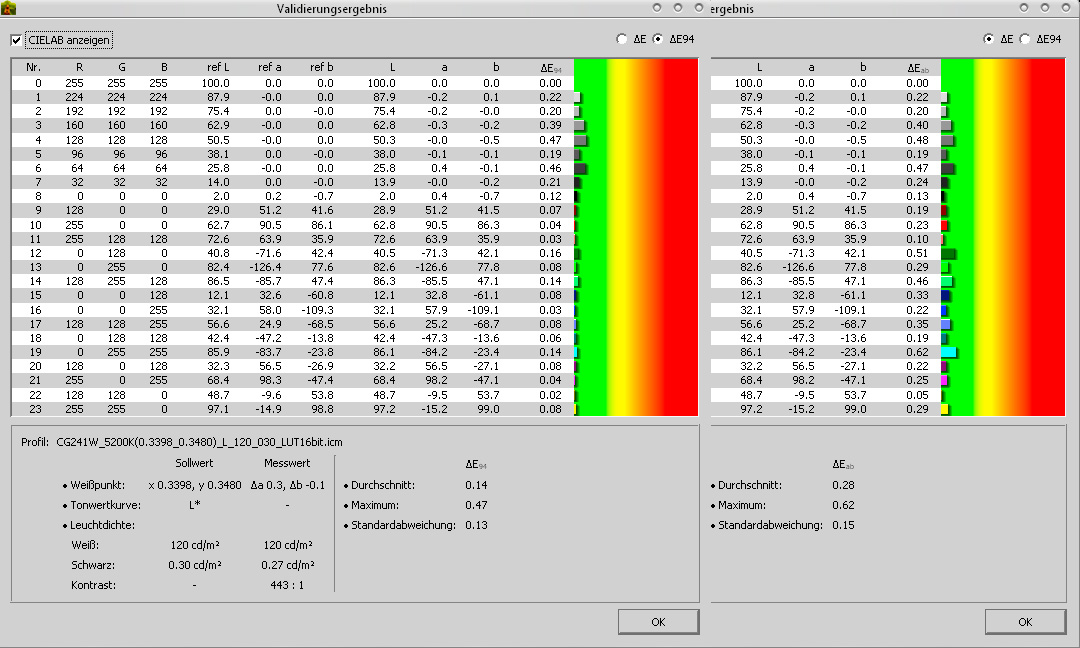
Task: Choose ΔE radio in the ΔEab results window
Action: pyautogui.click(x=989, y=39)
